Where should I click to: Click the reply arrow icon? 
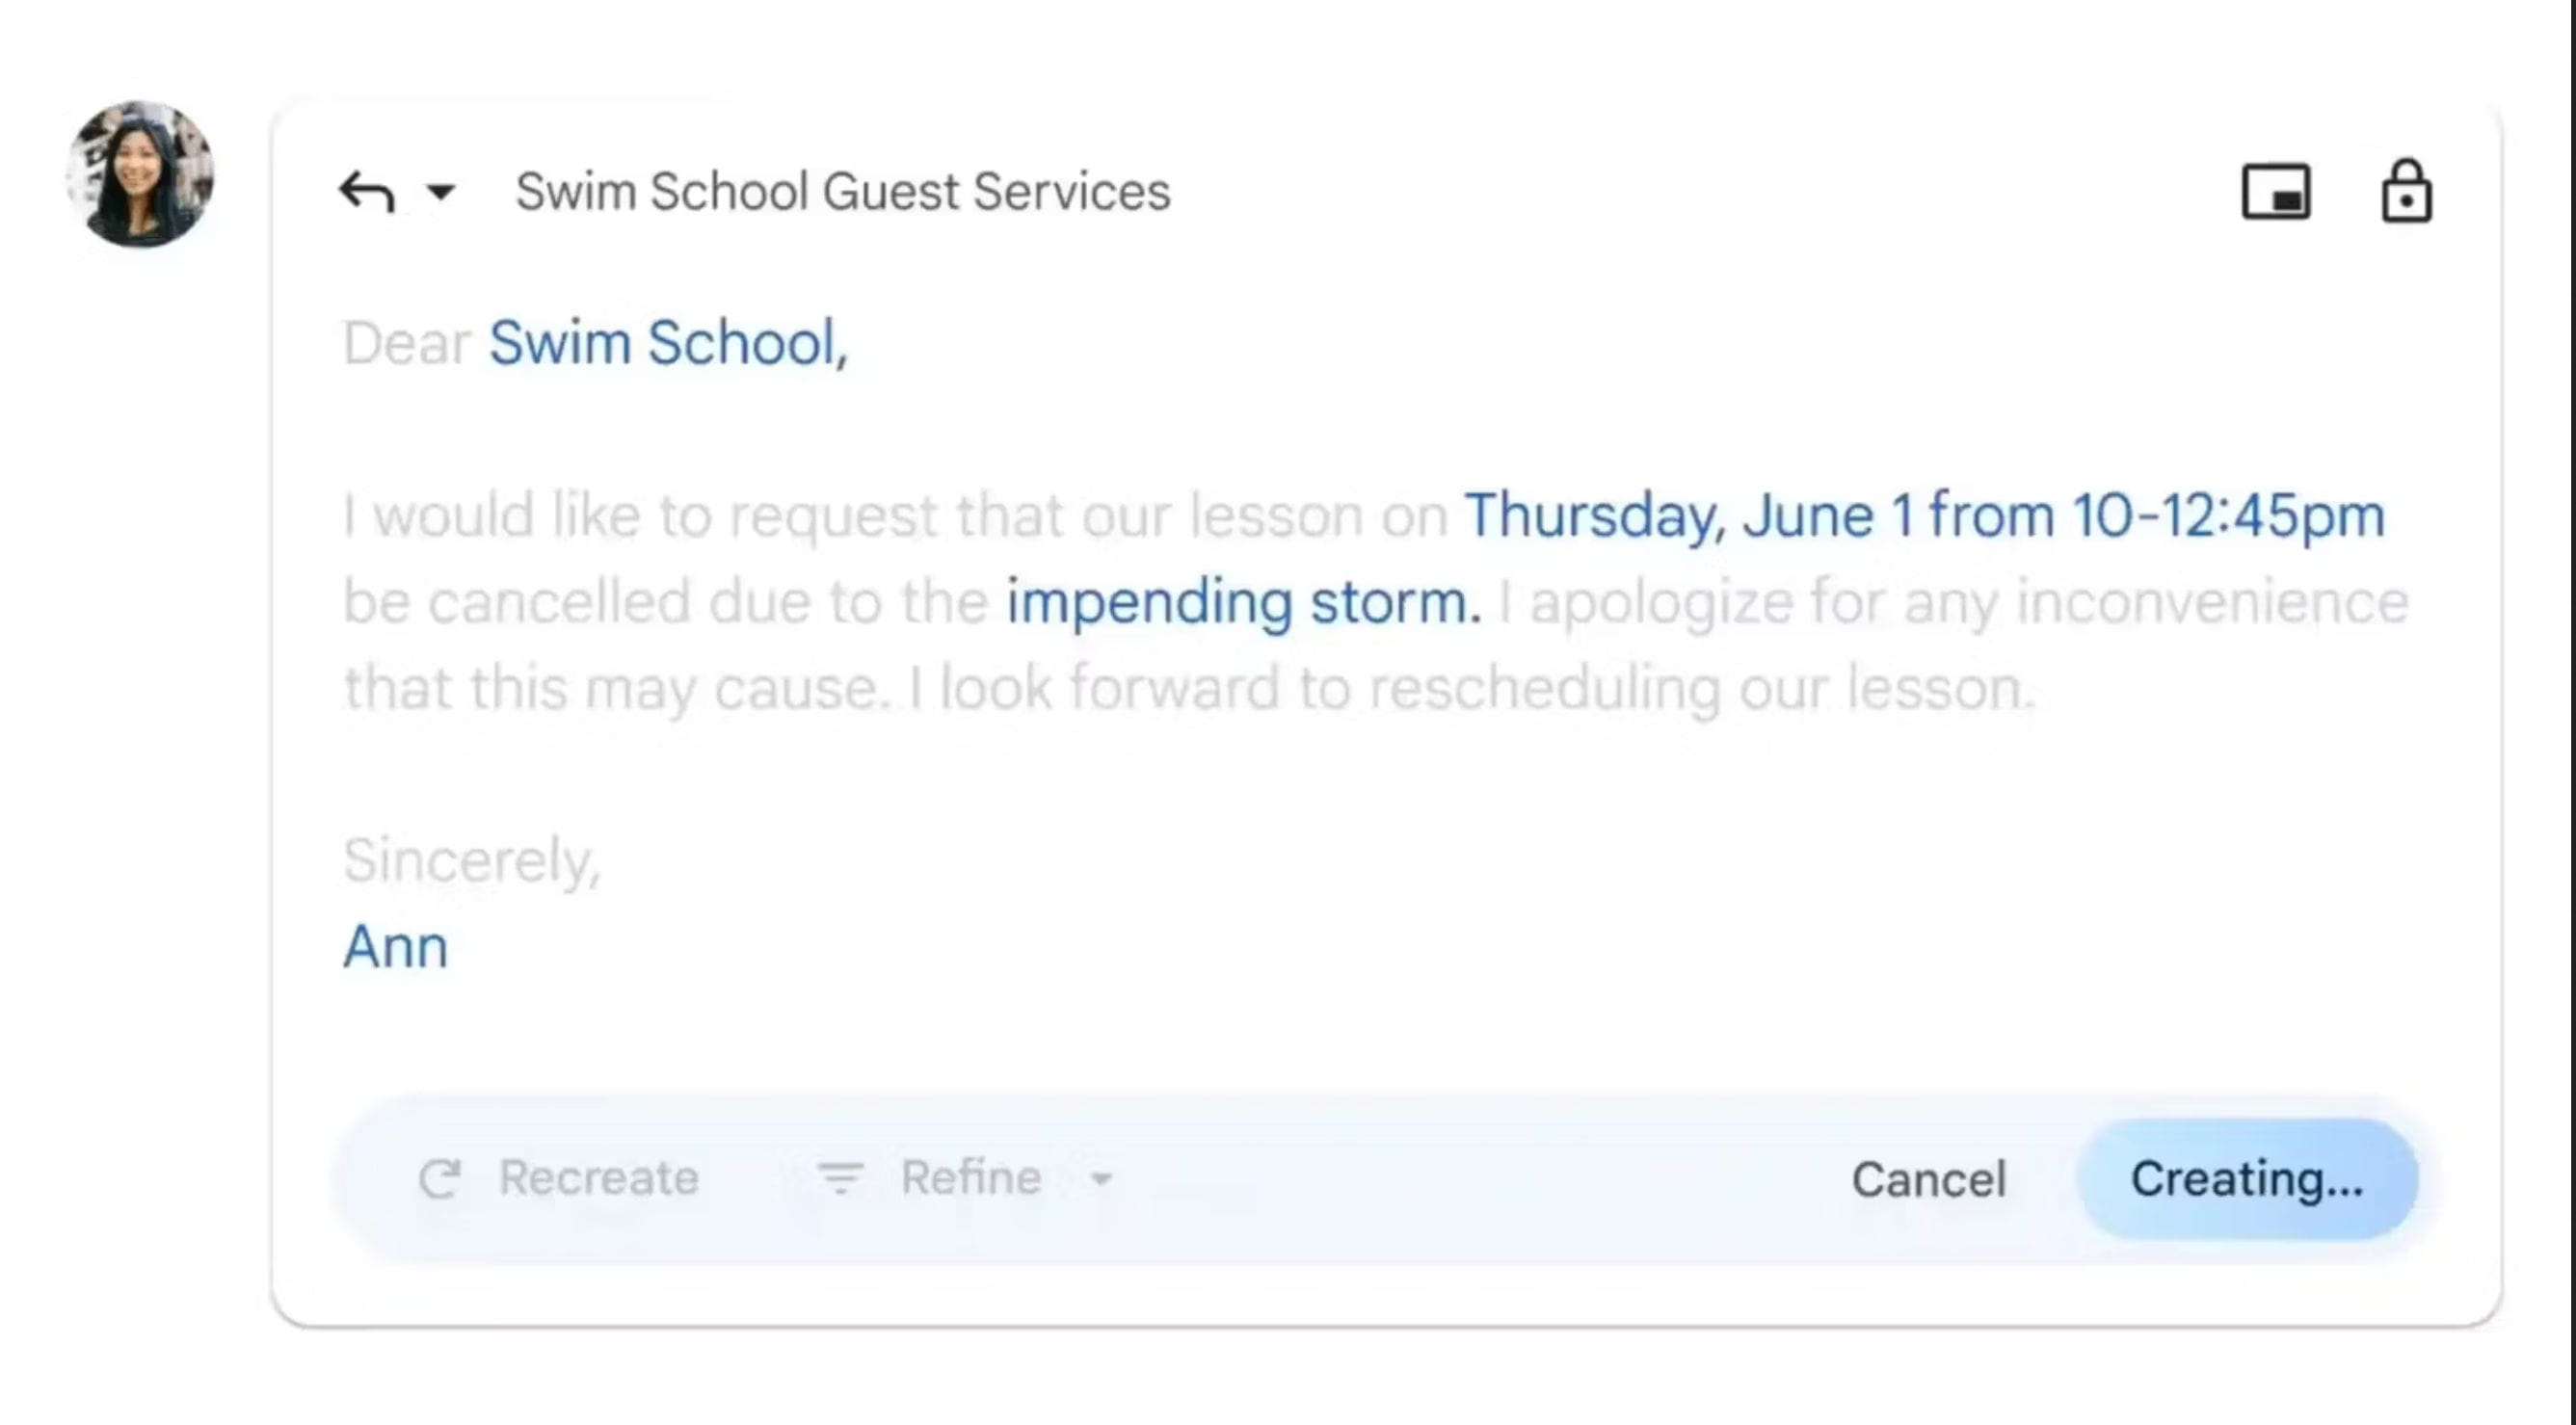(367, 192)
